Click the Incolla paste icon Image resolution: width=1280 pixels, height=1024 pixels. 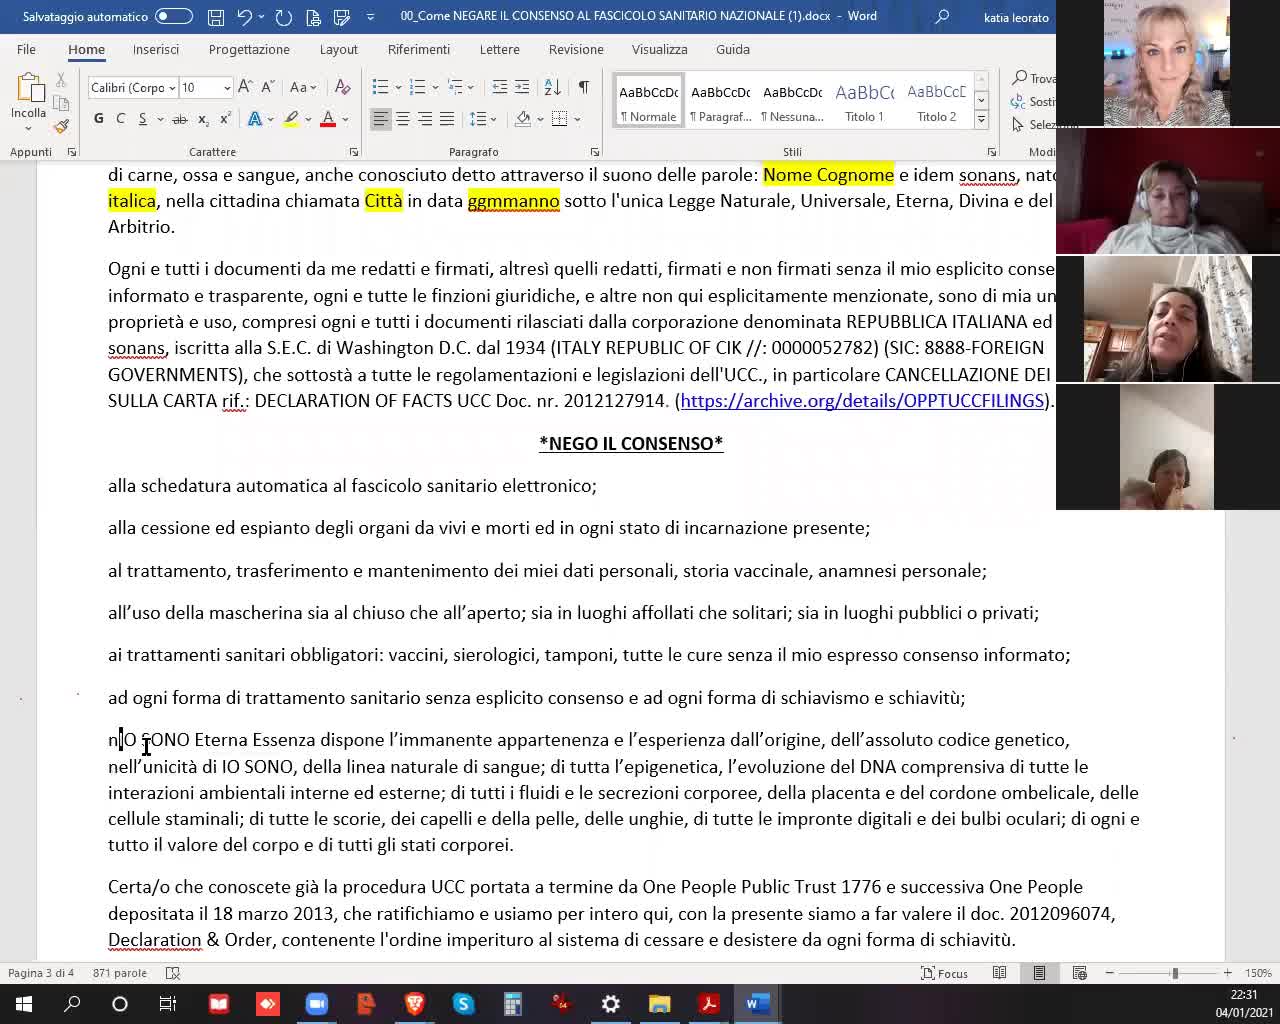(x=29, y=88)
